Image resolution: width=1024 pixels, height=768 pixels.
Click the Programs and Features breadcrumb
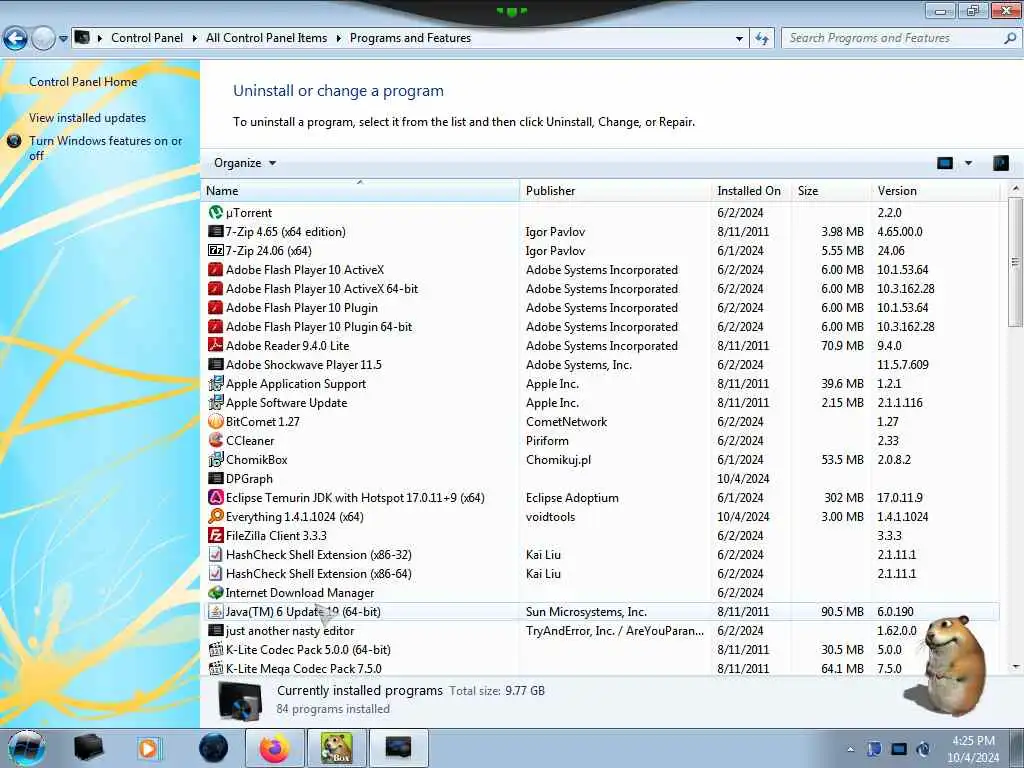point(410,38)
